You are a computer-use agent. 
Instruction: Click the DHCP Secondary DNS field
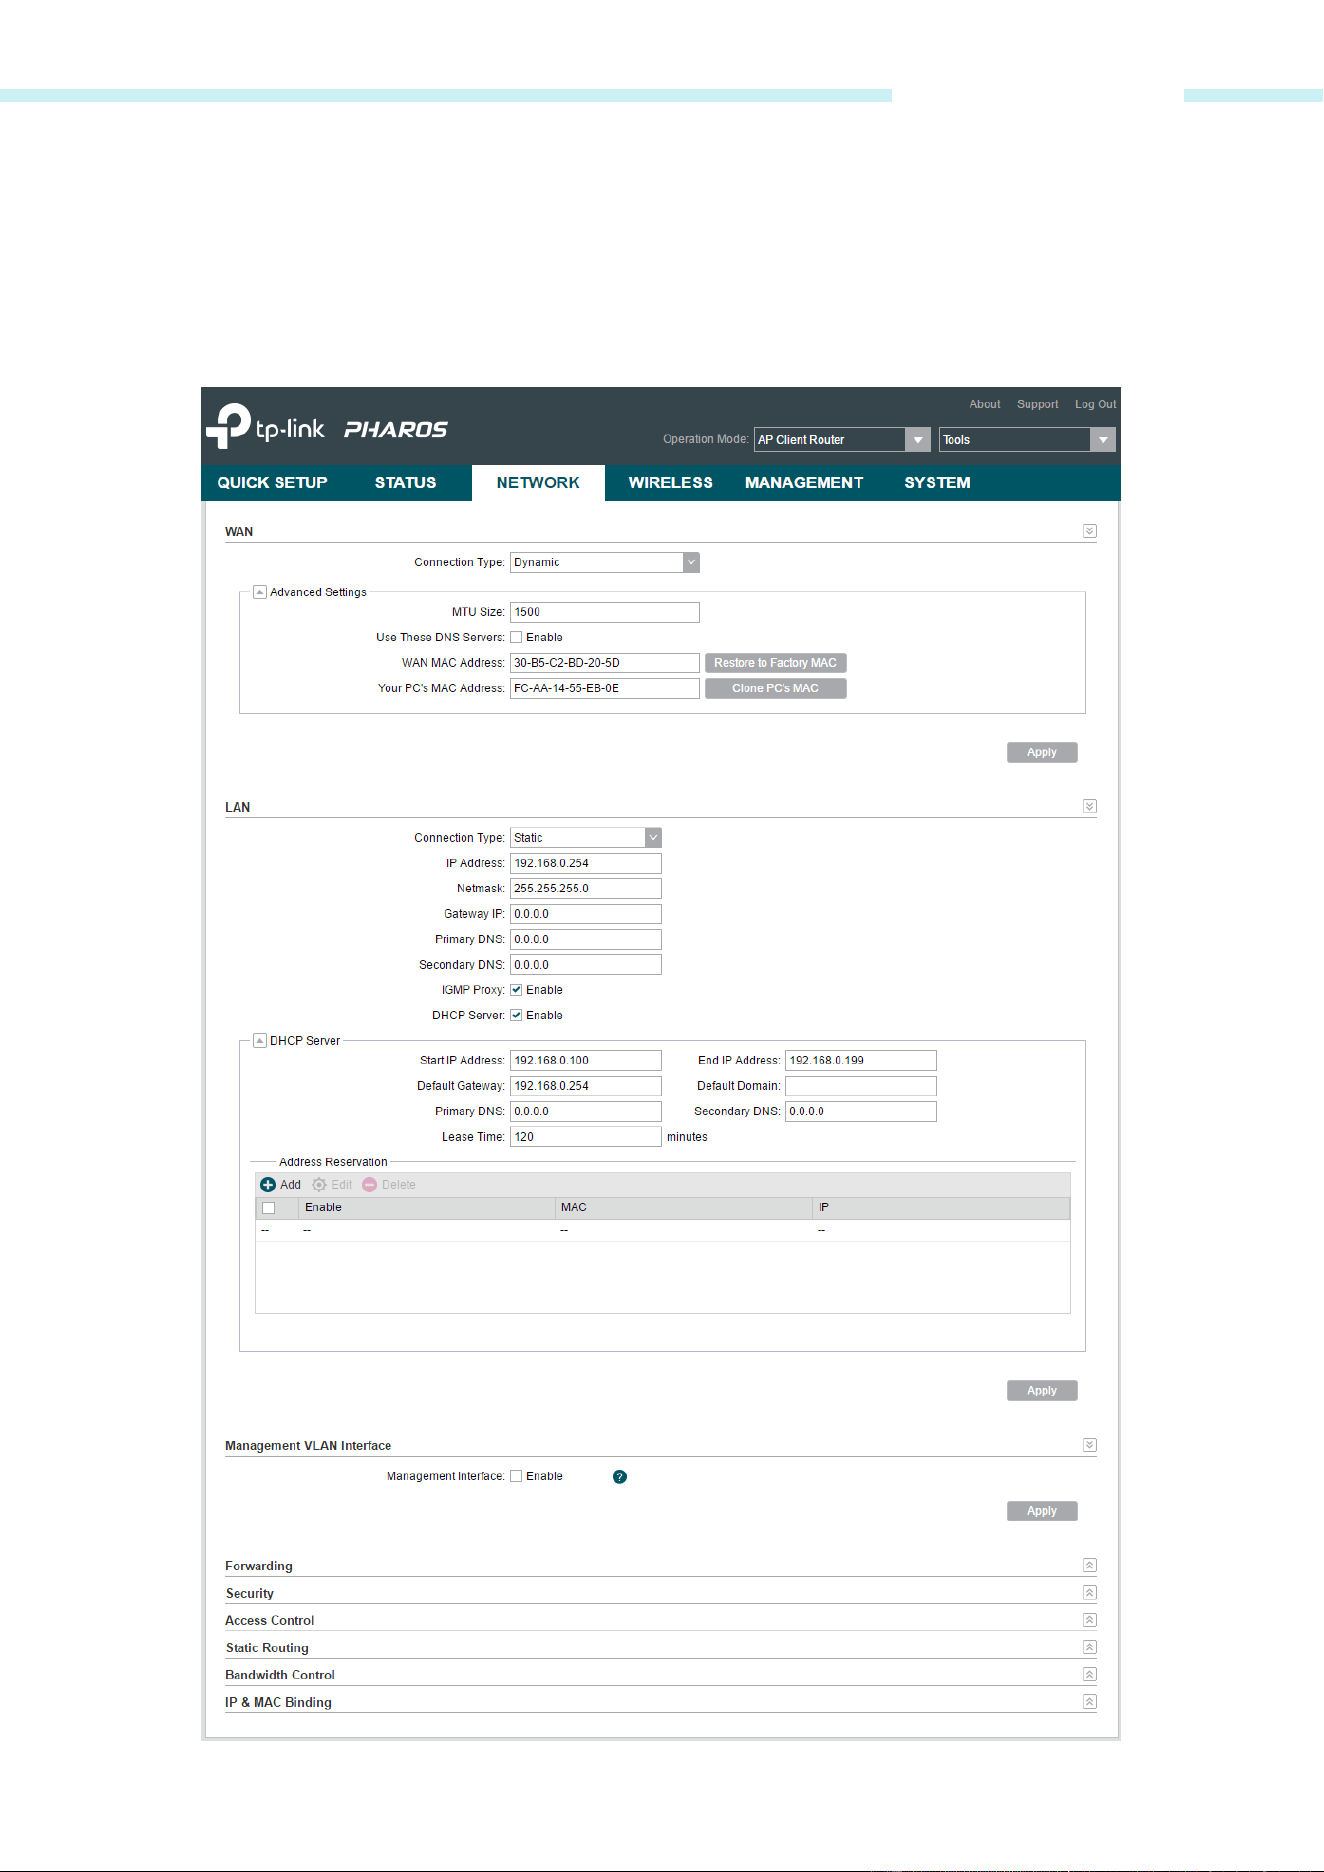[861, 1111]
